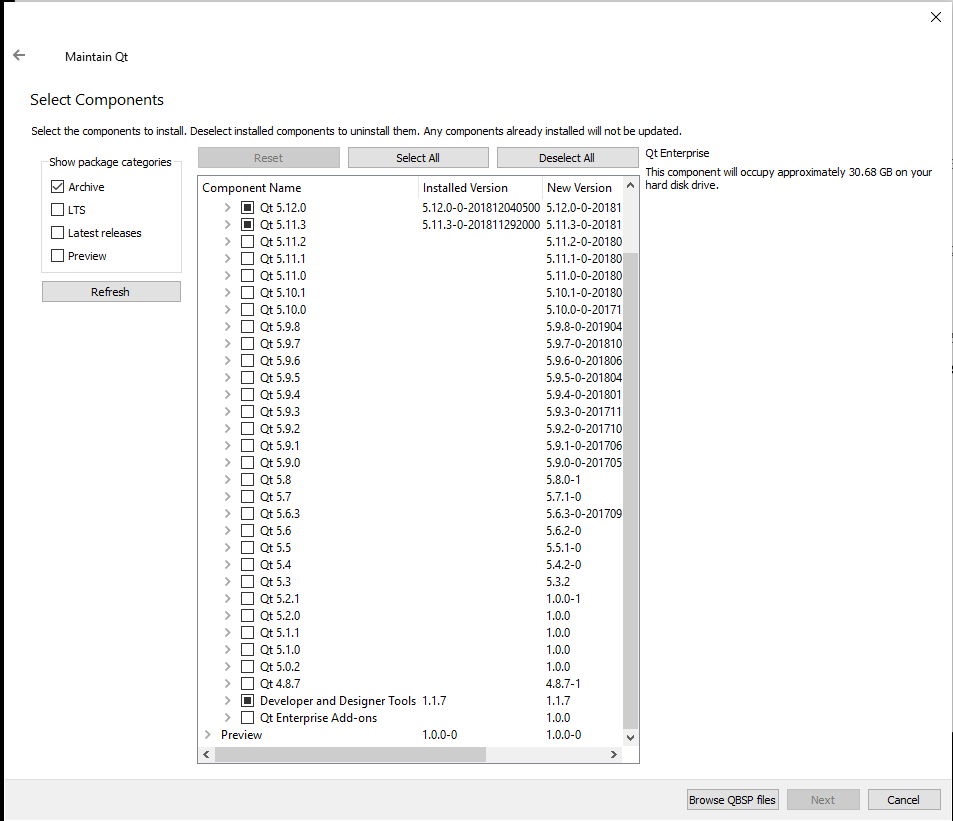Click the New Version column header
The image size is (953, 821).
(x=583, y=188)
